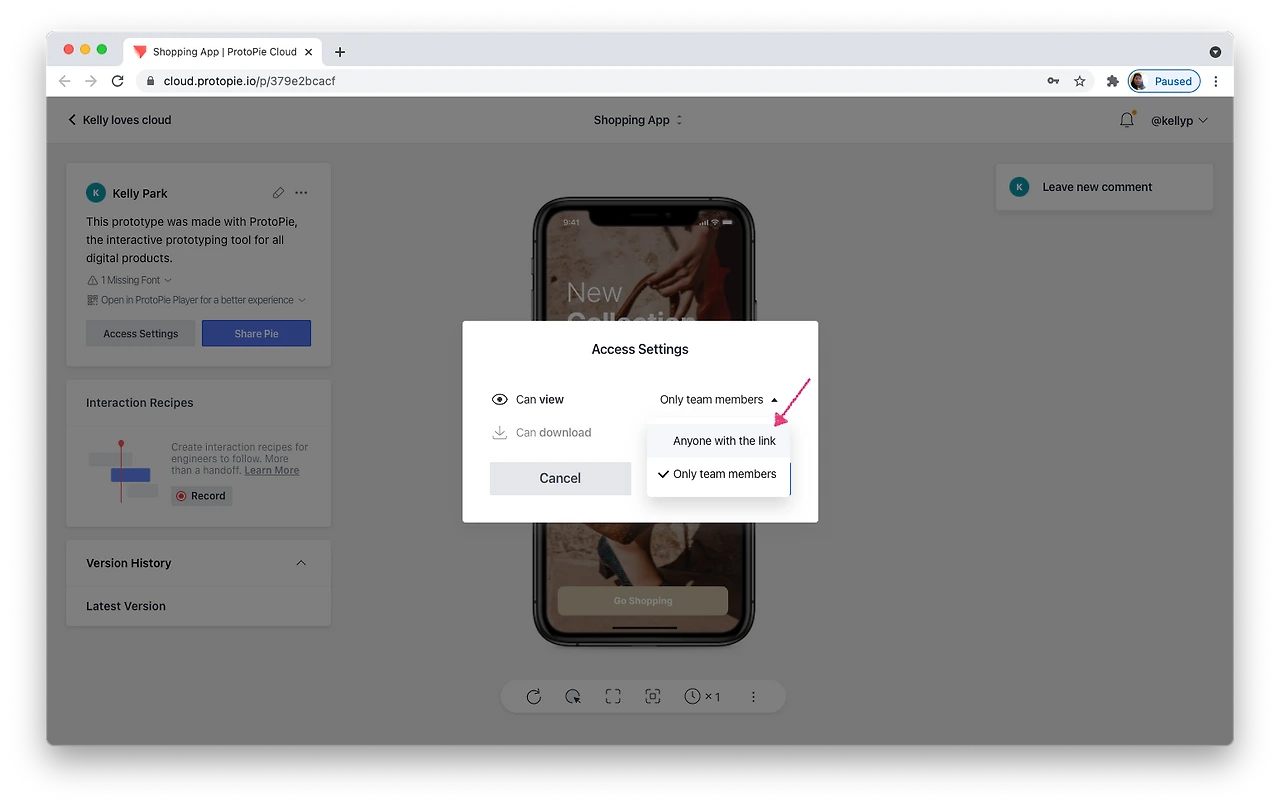Select Latest Version in version history
This screenshot has width=1280, height=807.
pyautogui.click(x=126, y=606)
